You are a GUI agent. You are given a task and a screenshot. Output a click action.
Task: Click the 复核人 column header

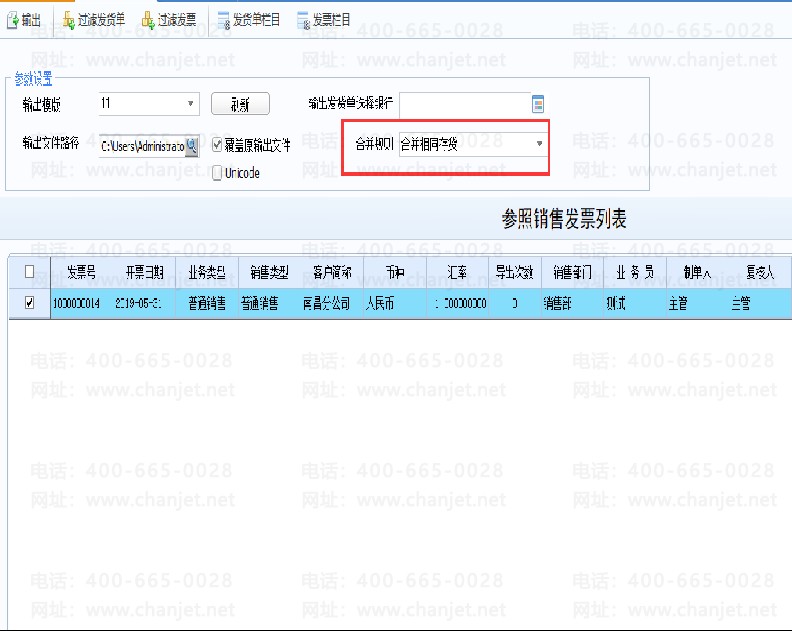[x=760, y=272]
